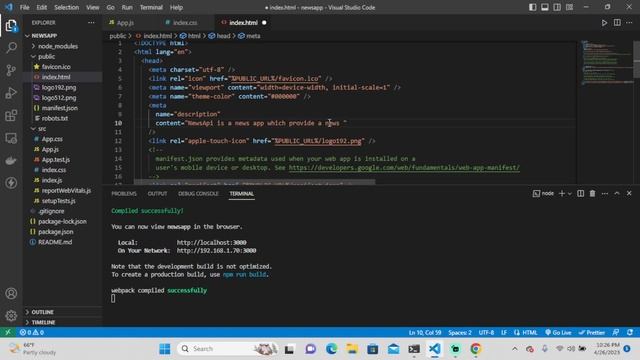Open Thunder Client lightning icon
This screenshot has width=640, height=360.
[x=11, y=183]
